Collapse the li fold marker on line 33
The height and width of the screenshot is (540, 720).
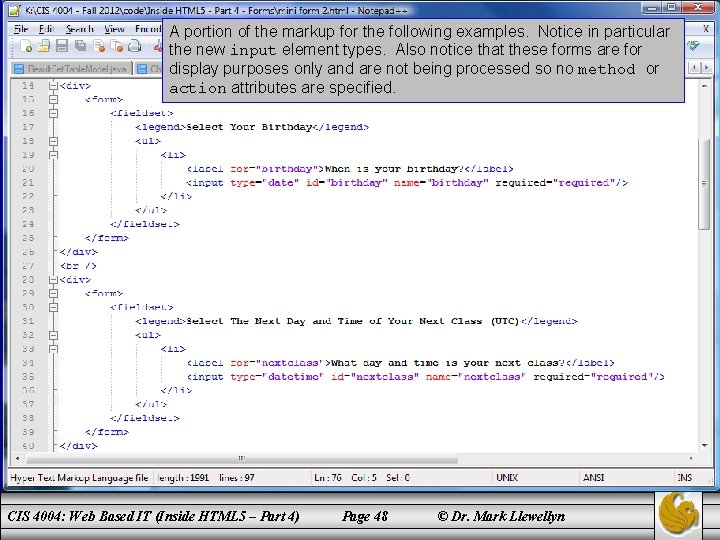pos(53,349)
